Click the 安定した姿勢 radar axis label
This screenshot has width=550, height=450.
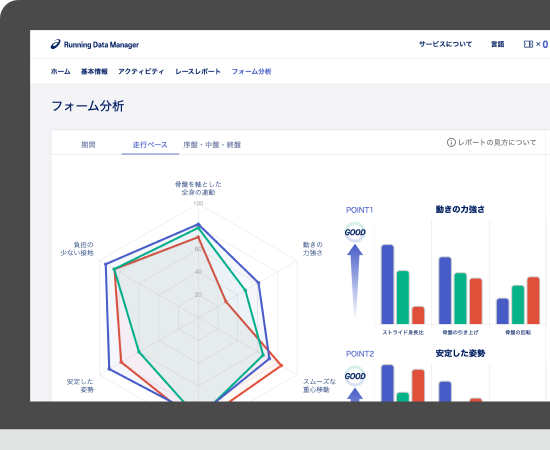[x=80, y=385]
